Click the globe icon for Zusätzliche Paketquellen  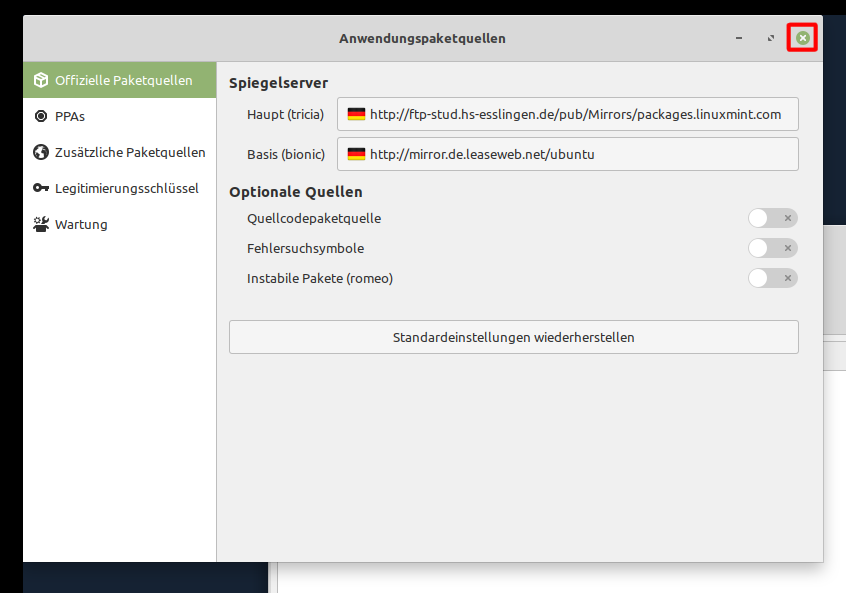[41, 152]
